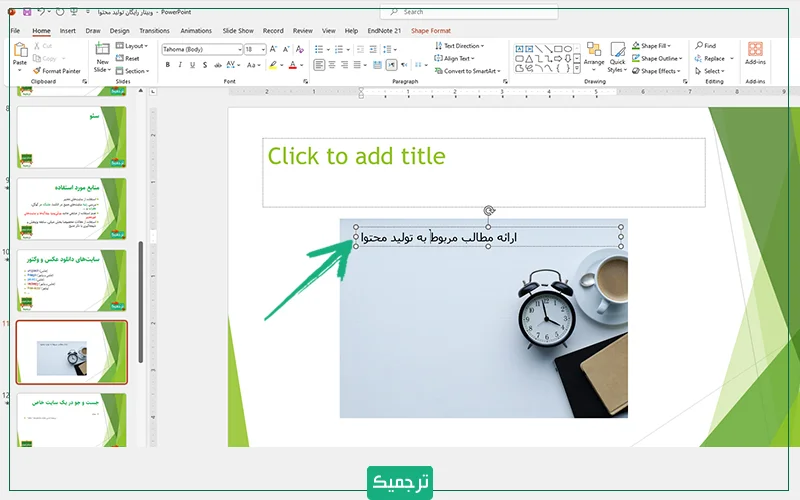
Task: Open the Align Text dropdown
Action: point(454,58)
